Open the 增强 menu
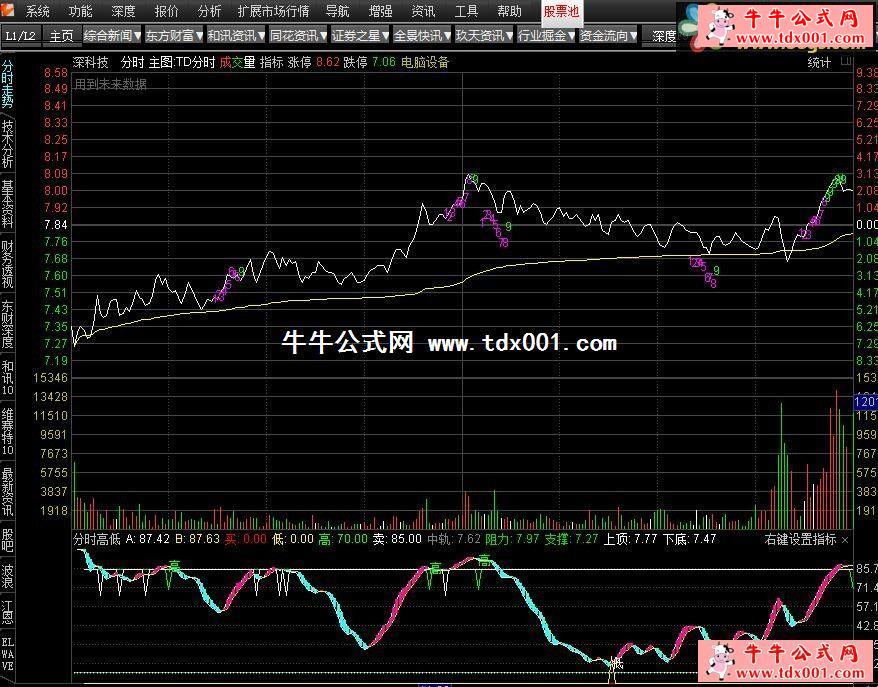The width and height of the screenshot is (878, 687). point(380,11)
